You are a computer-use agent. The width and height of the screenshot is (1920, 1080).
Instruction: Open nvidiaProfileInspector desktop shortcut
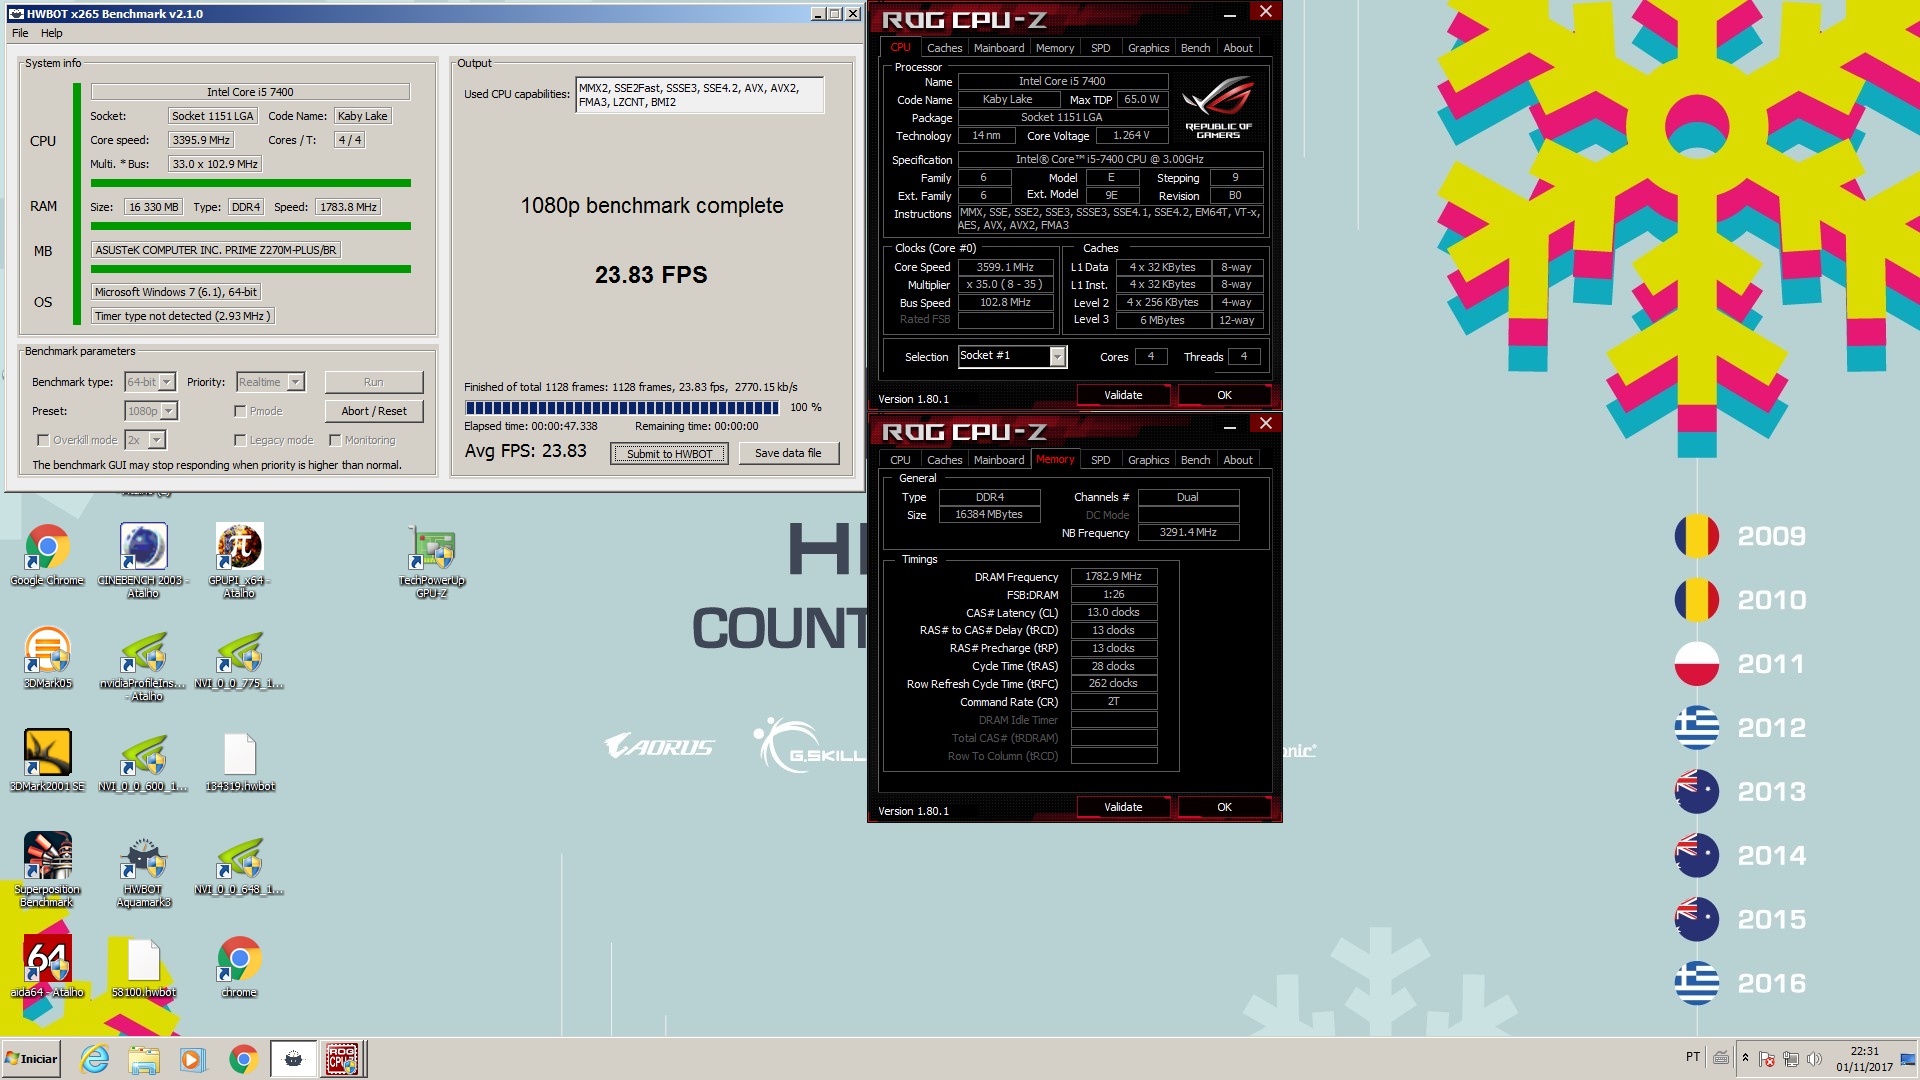143,665
